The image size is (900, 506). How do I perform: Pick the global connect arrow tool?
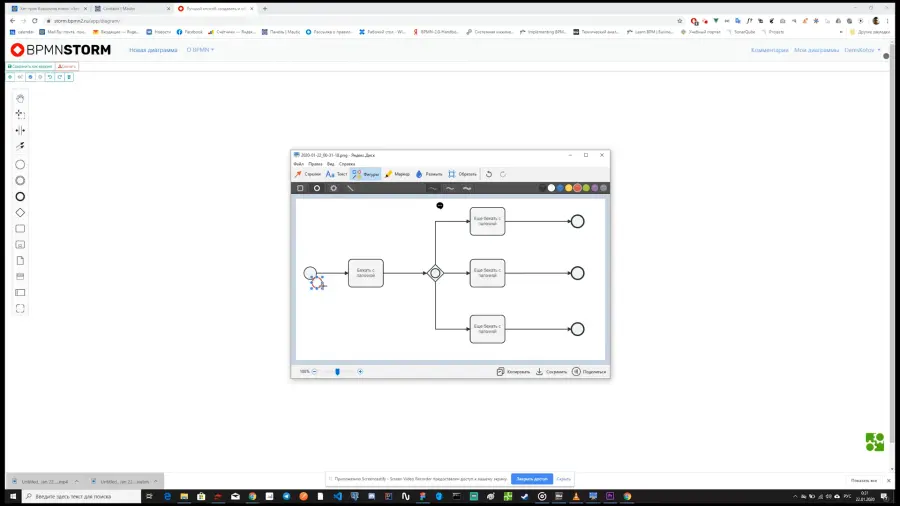(x=20, y=146)
